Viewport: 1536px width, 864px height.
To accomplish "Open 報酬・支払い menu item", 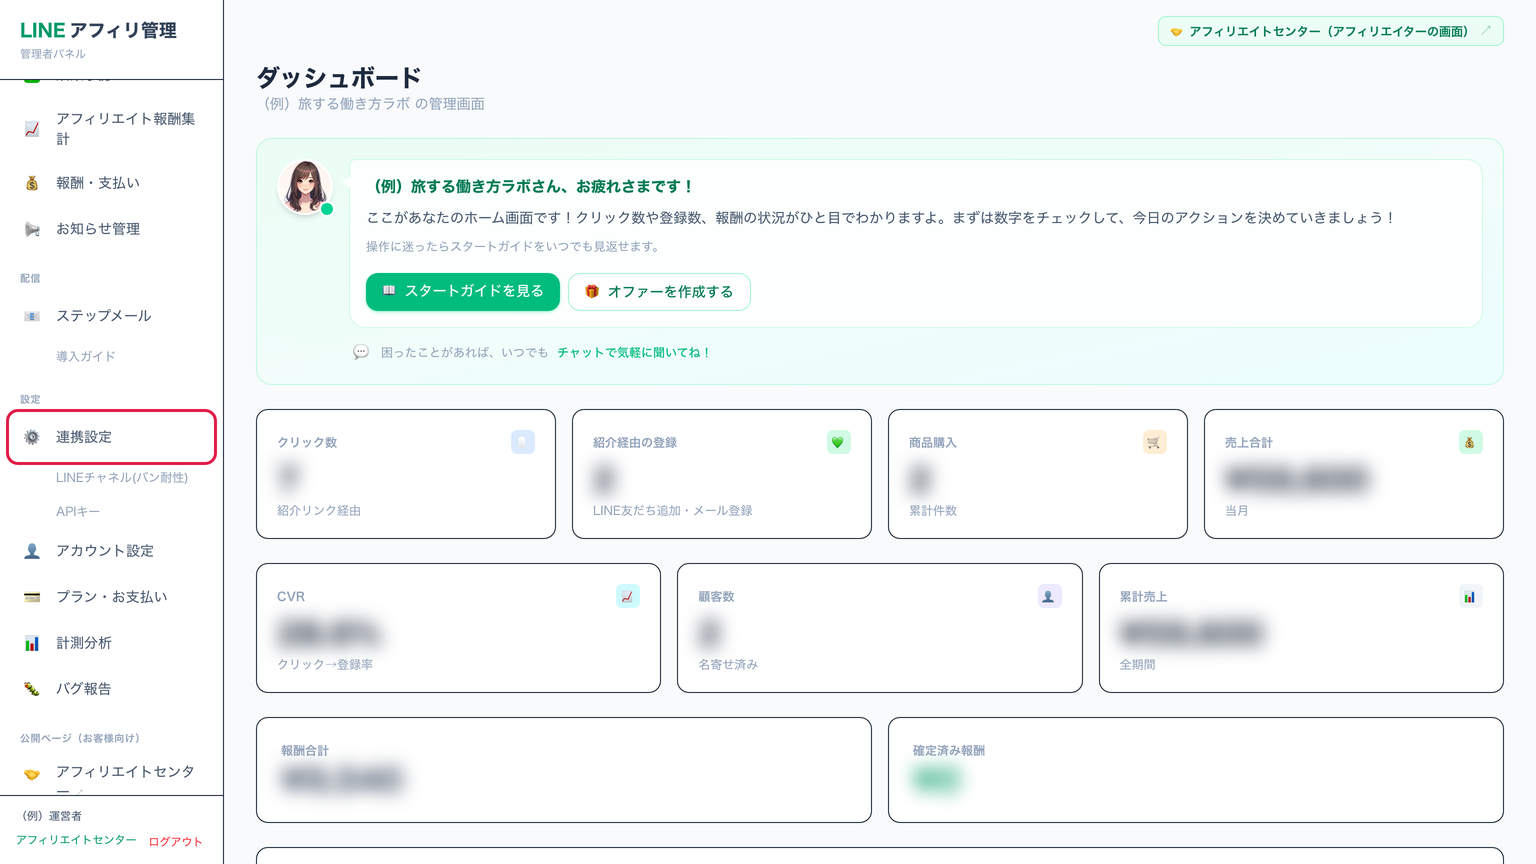I will click(111, 183).
